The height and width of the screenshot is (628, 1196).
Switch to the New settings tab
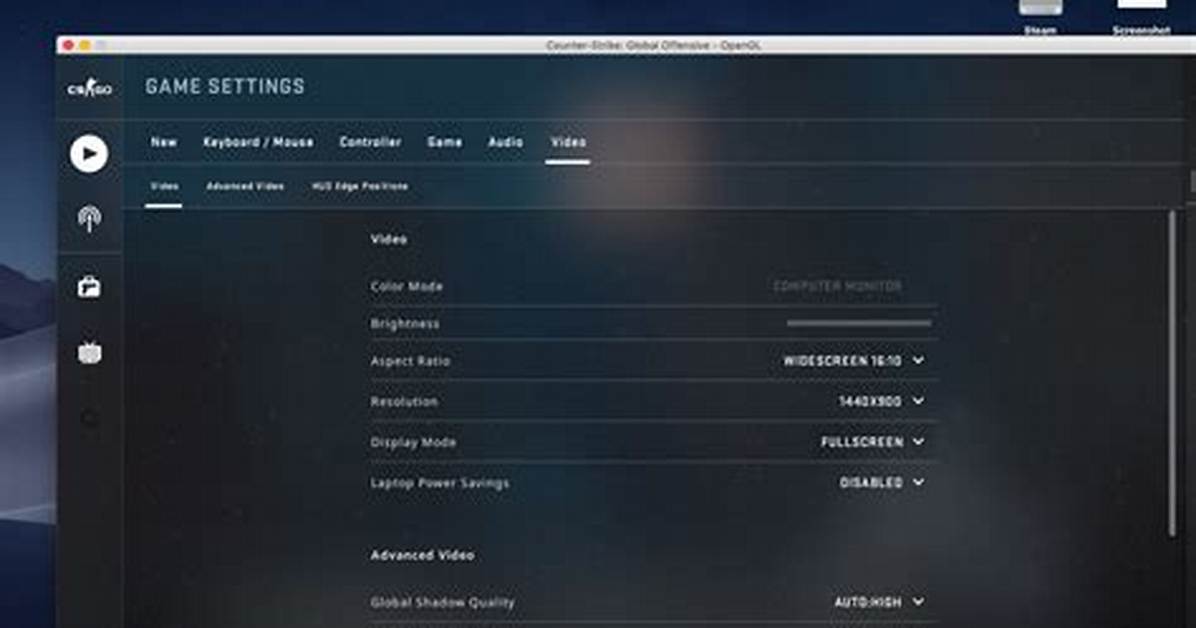pyautogui.click(x=163, y=142)
